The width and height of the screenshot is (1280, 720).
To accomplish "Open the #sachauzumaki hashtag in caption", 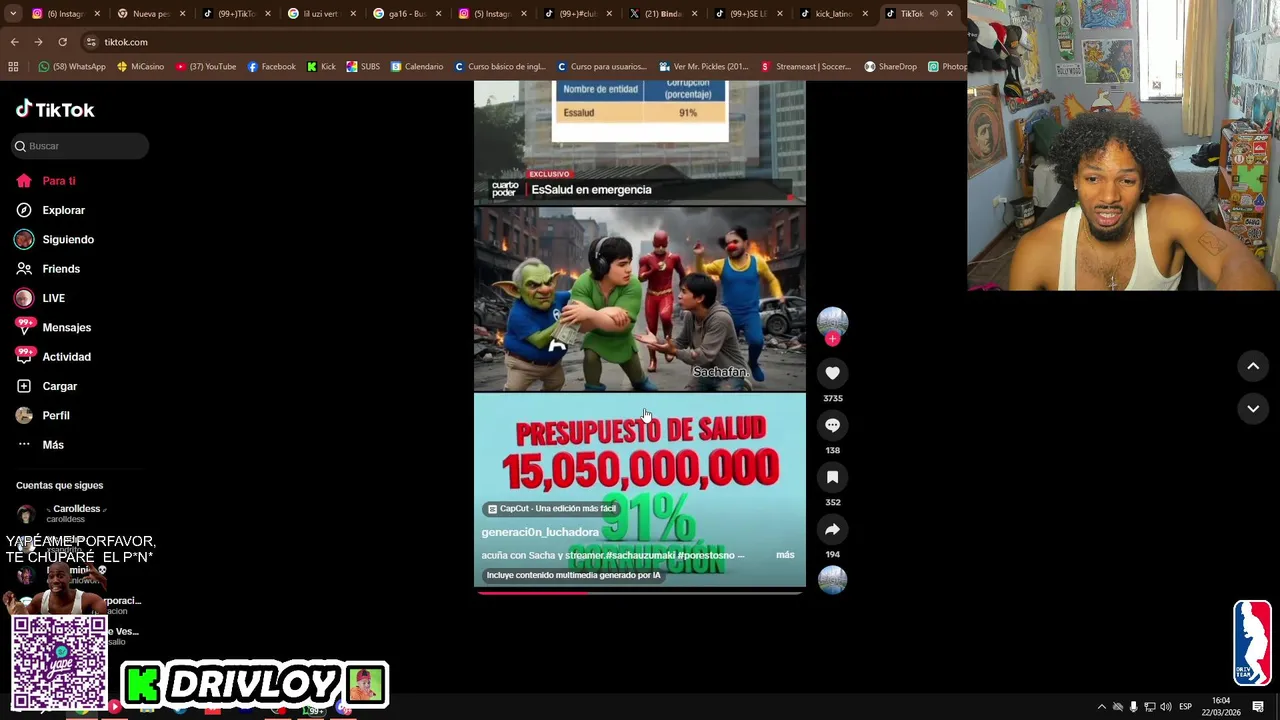I will 640,555.
